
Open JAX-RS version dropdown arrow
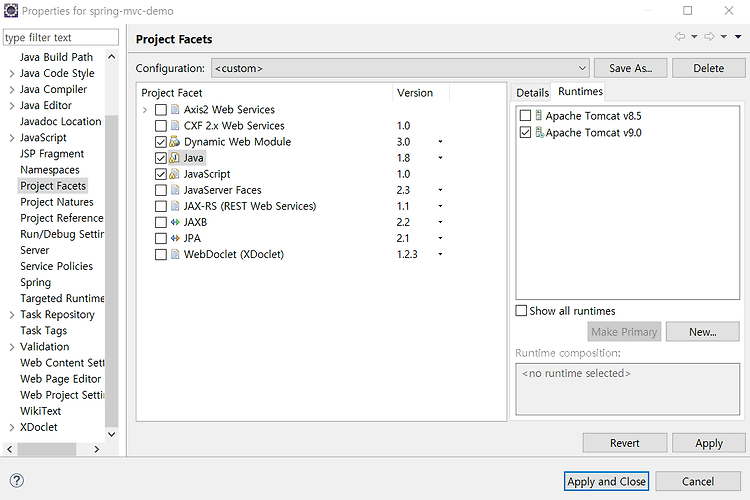click(x=440, y=206)
